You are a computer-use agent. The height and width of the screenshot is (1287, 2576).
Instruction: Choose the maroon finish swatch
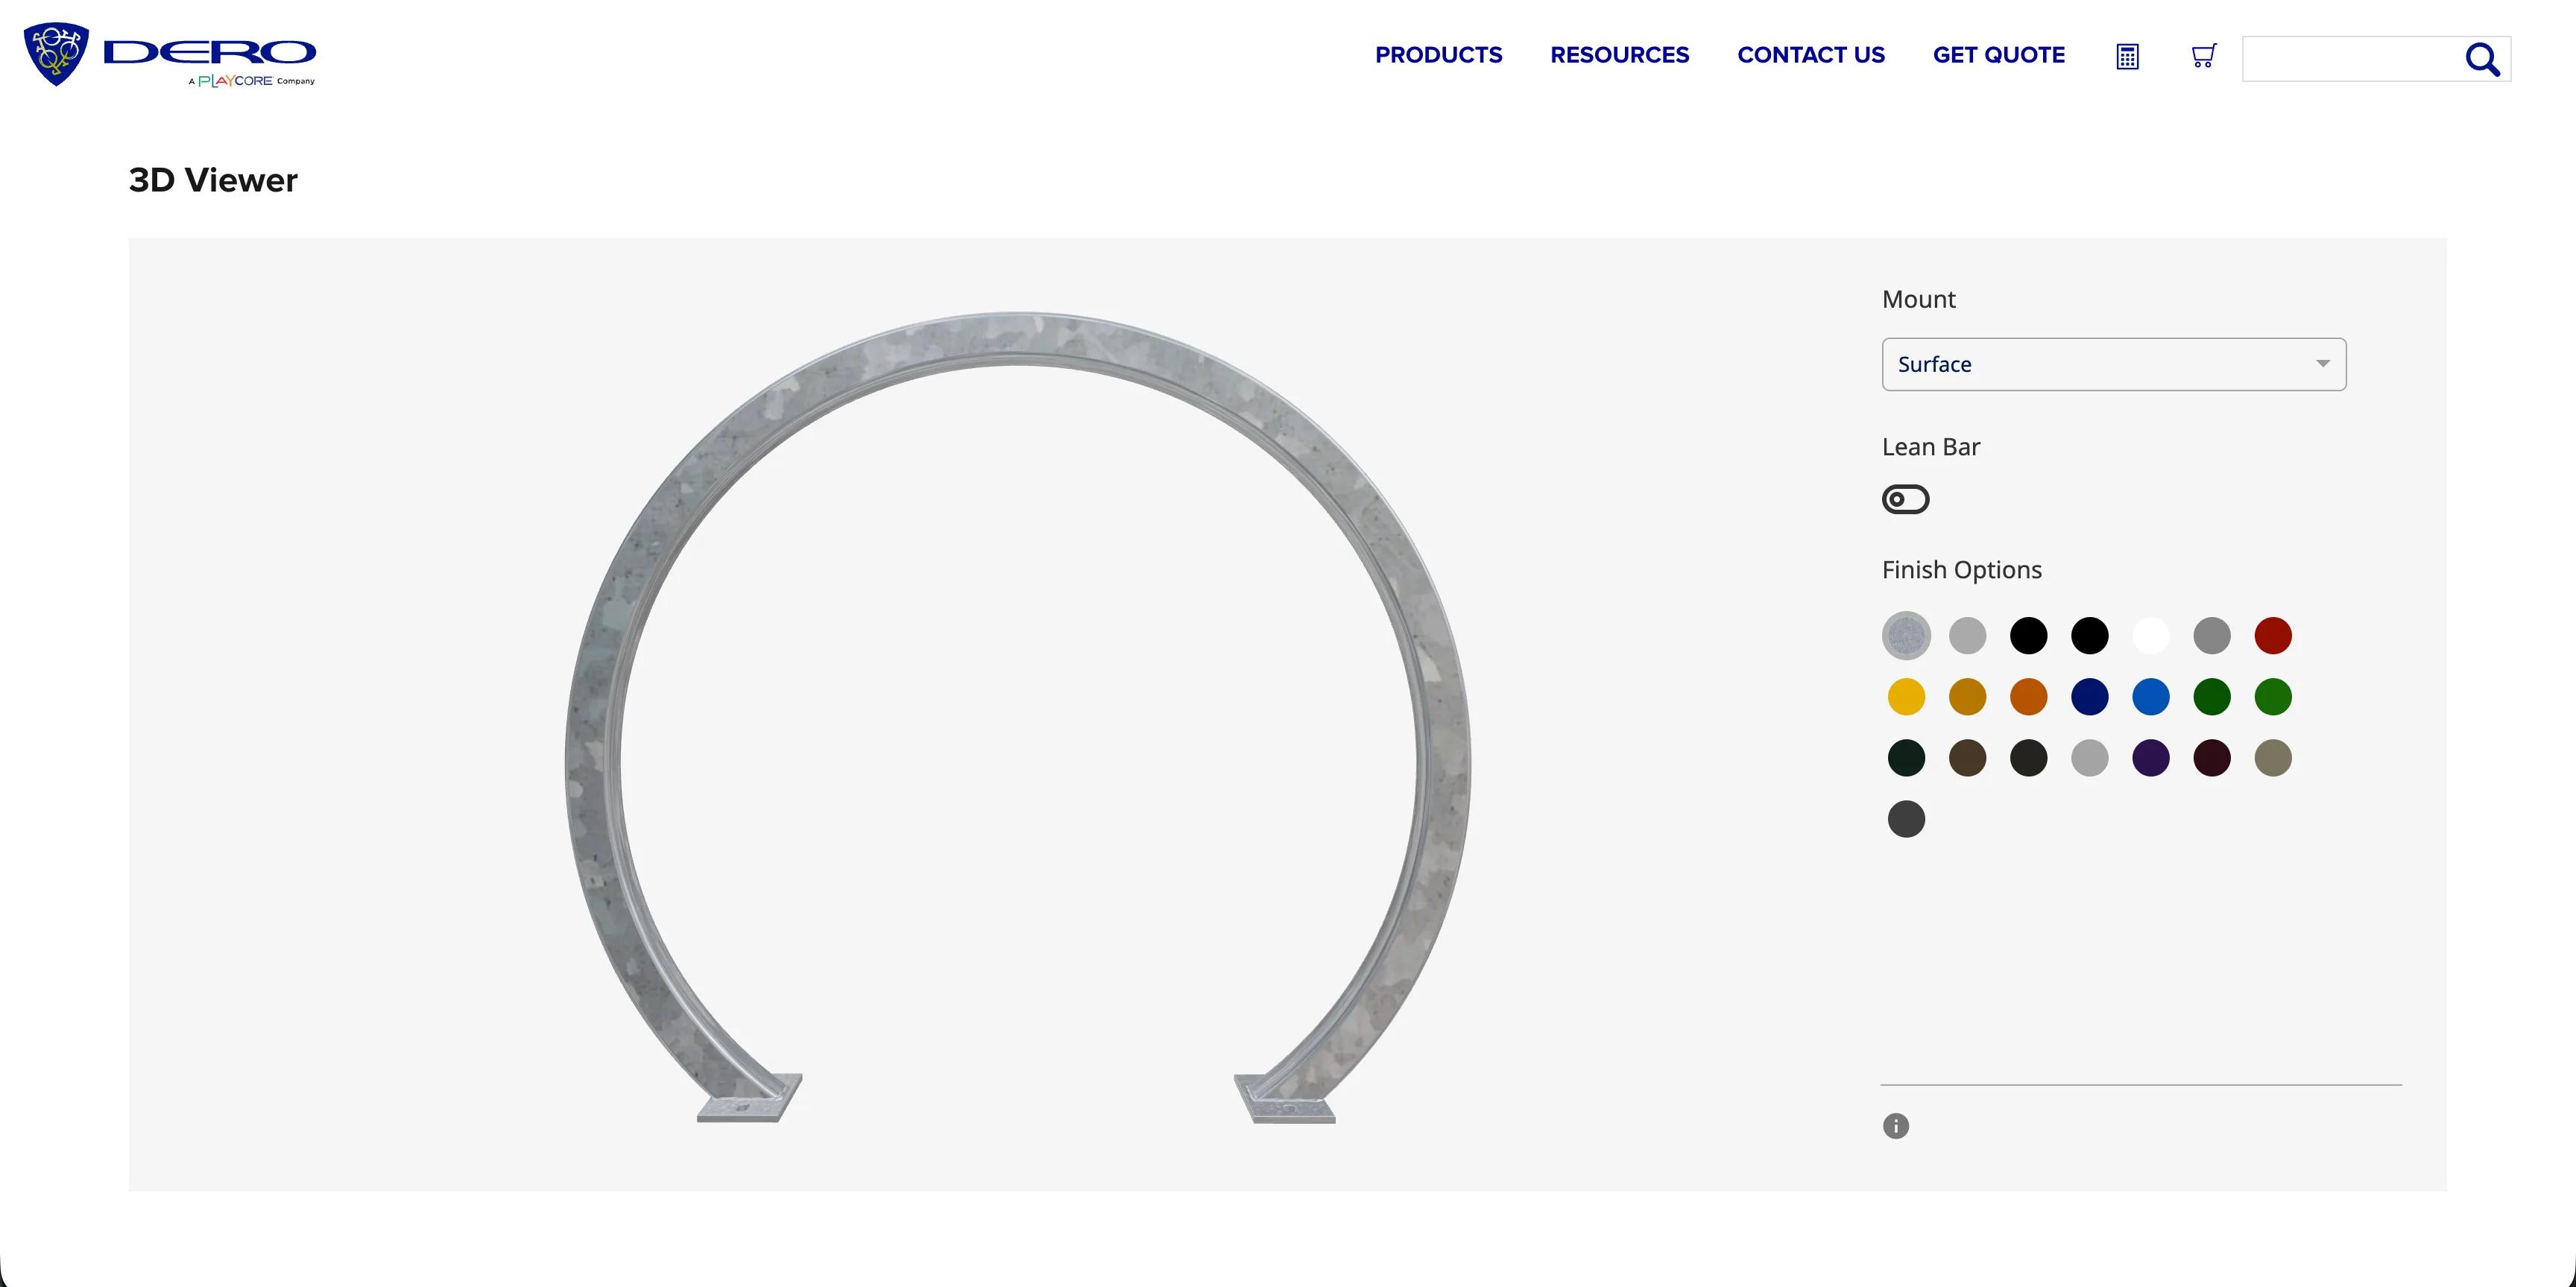point(2211,757)
